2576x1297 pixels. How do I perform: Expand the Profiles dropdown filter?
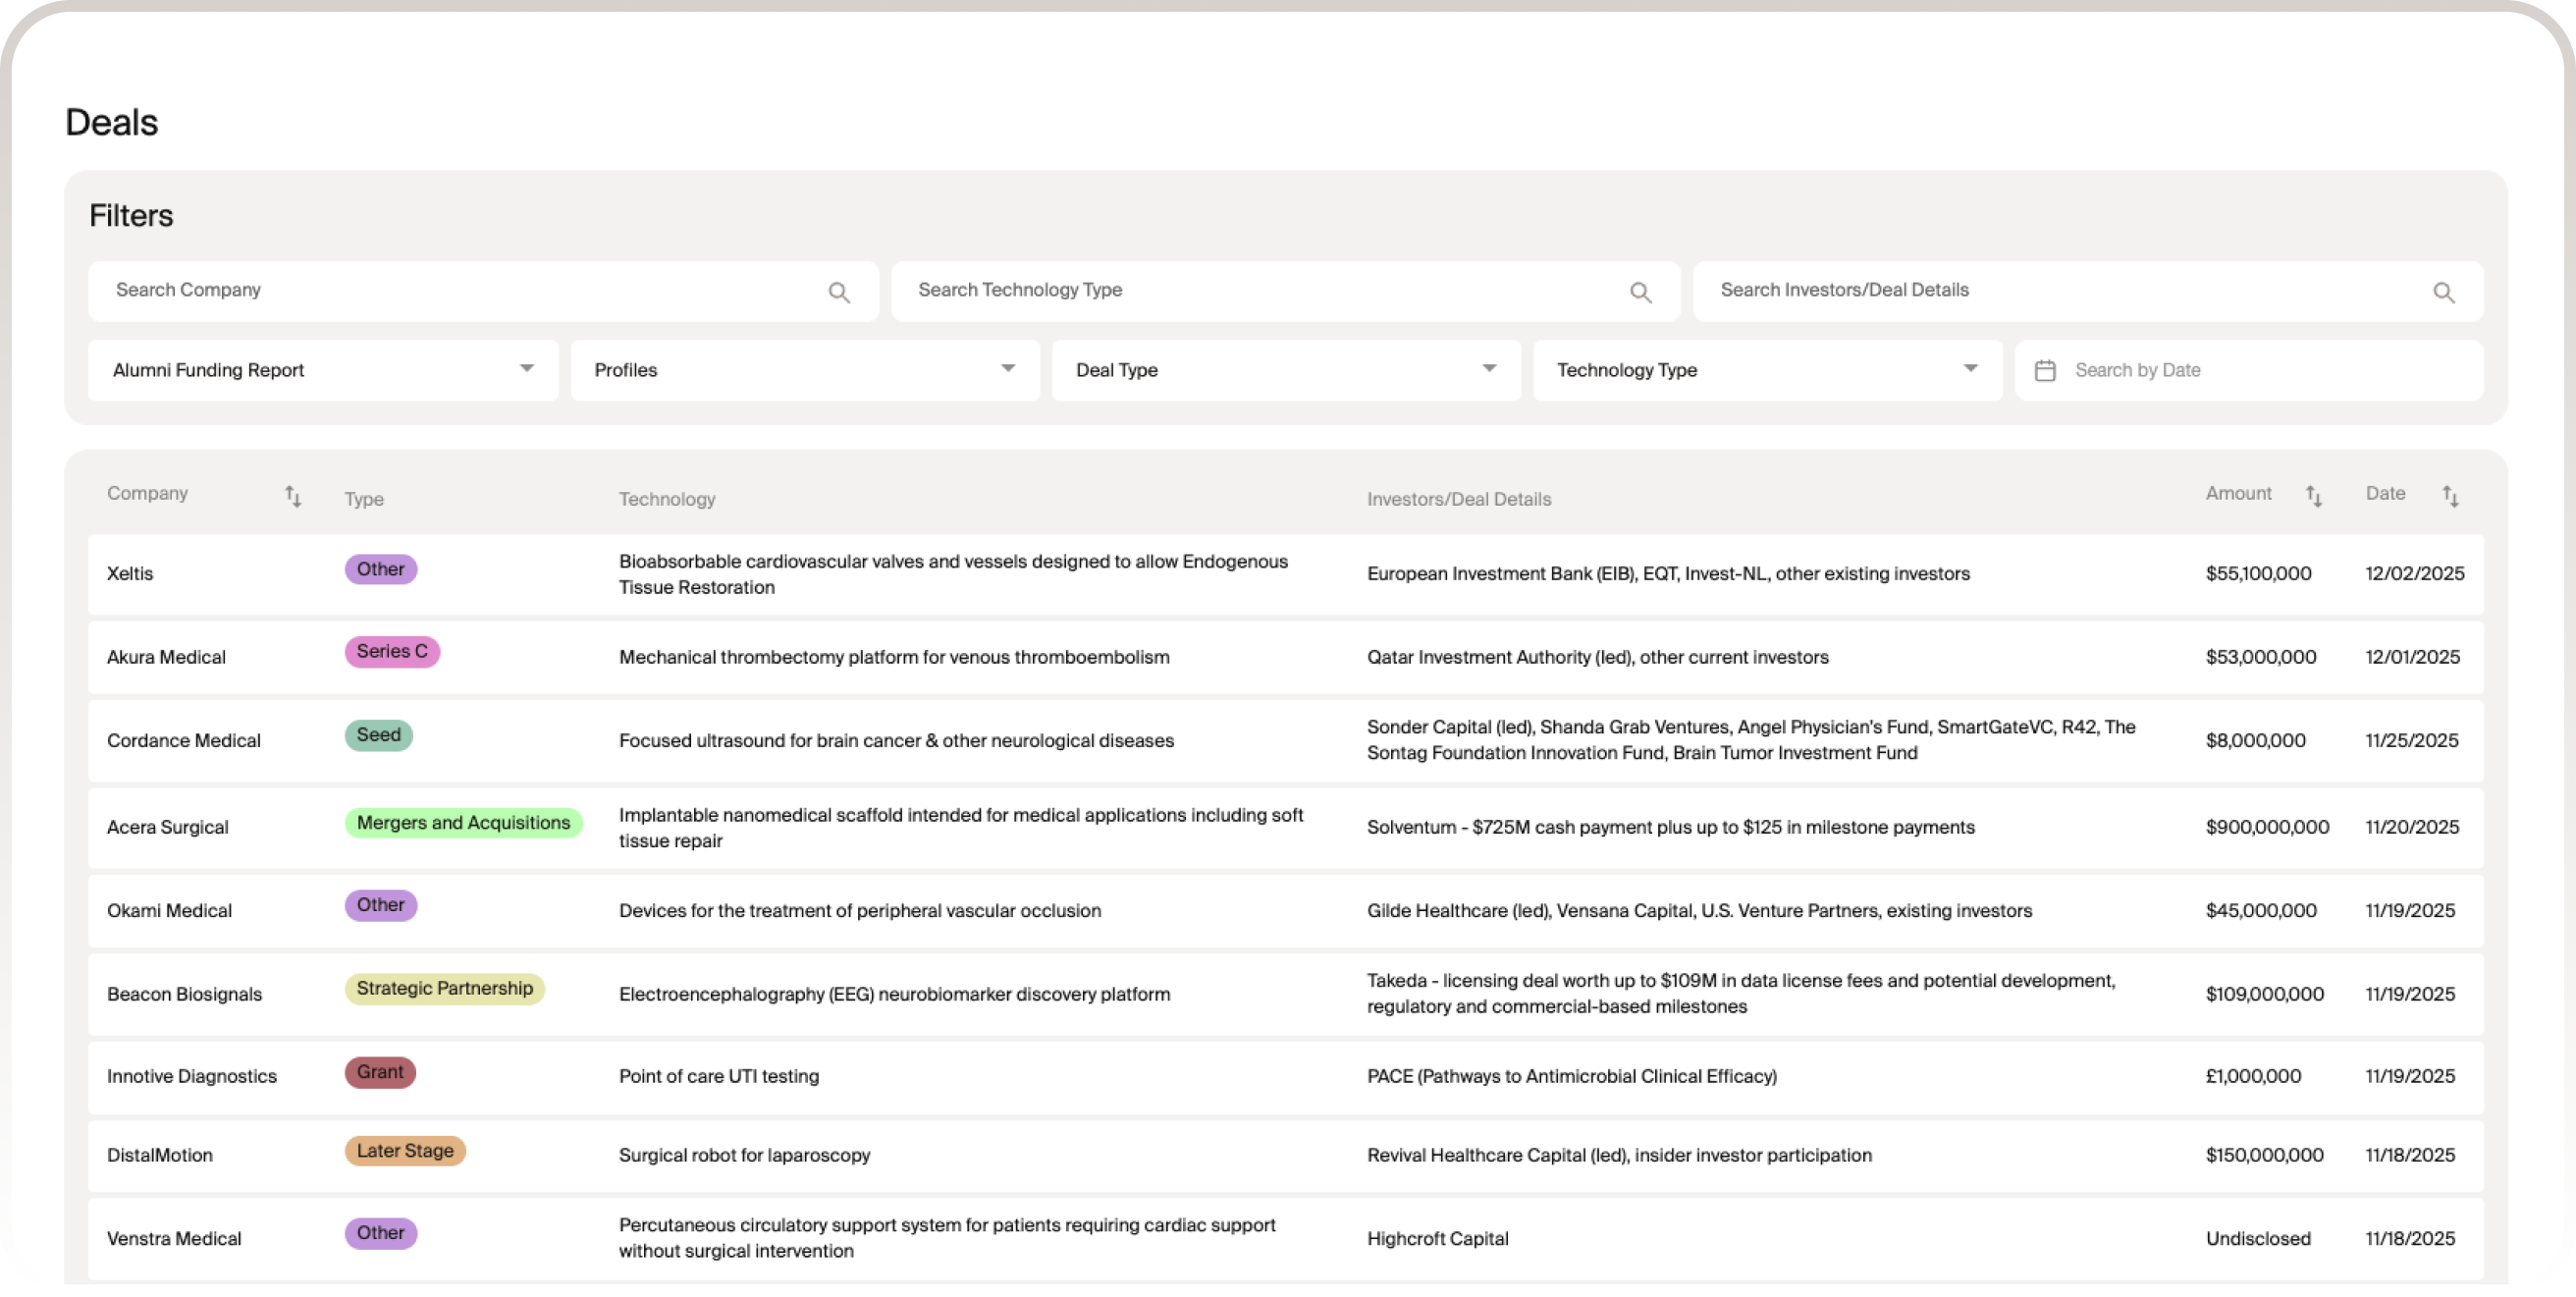804,370
